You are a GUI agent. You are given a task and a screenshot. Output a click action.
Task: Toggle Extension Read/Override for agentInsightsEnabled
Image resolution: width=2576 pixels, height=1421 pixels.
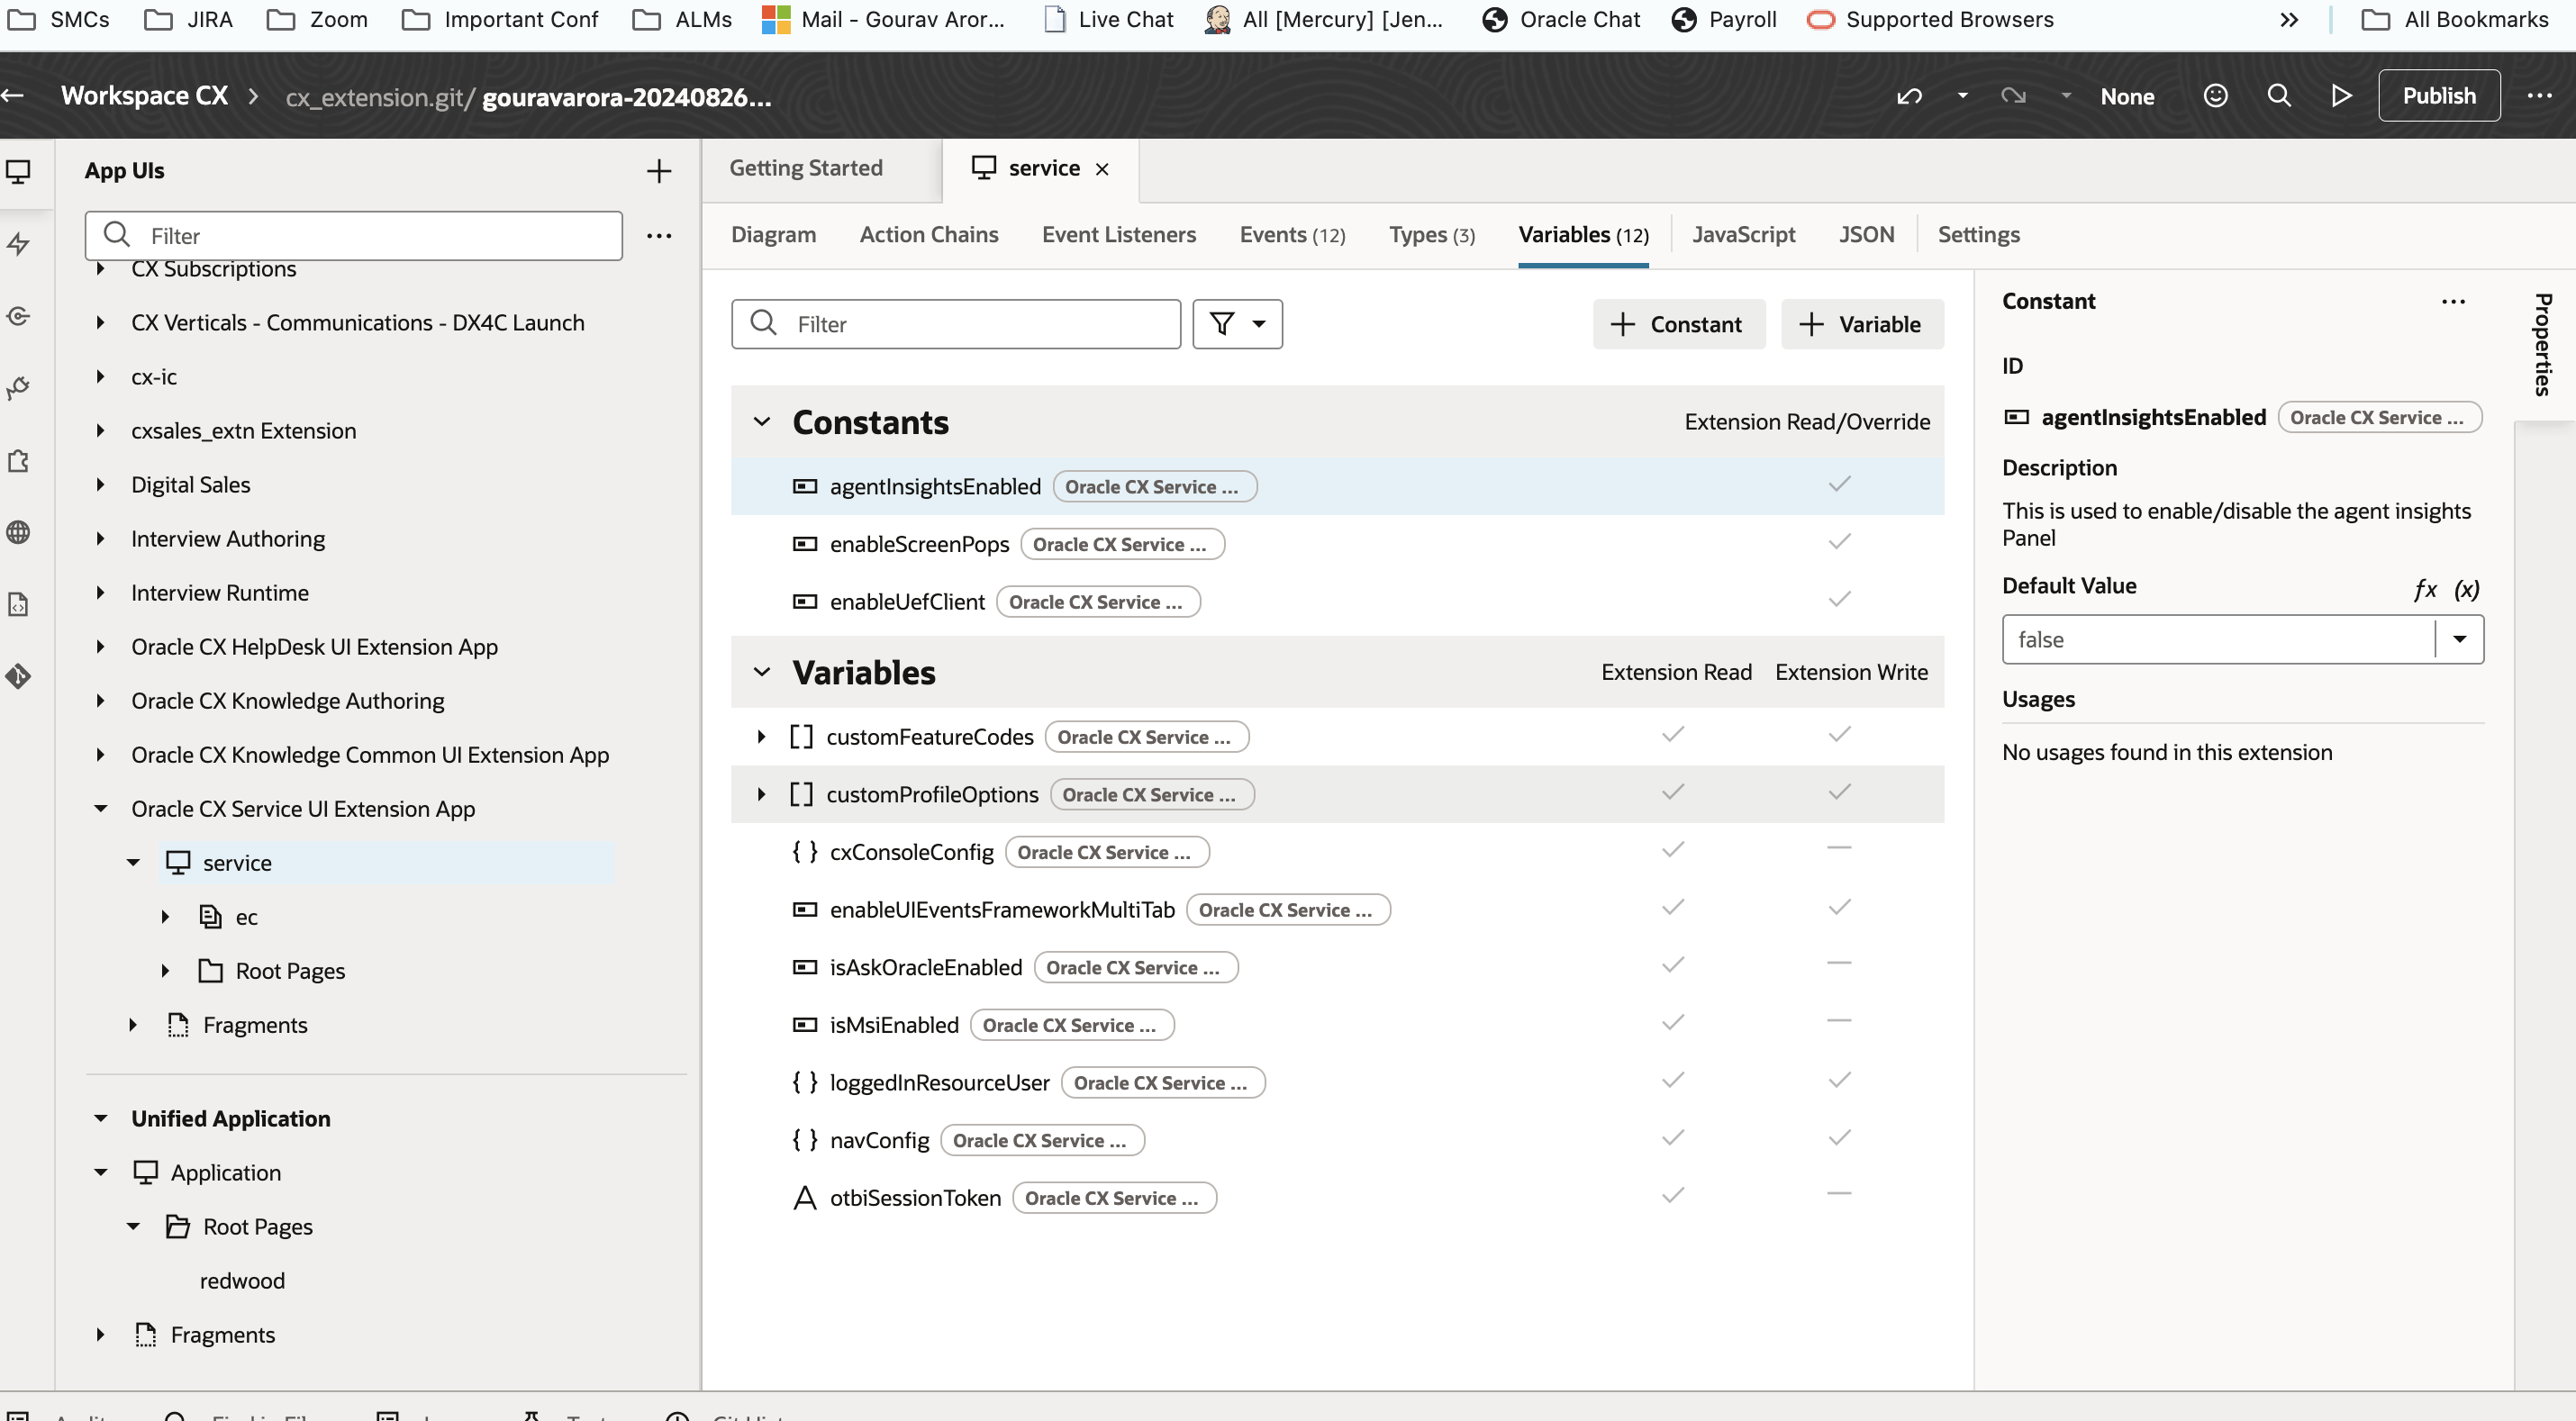click(1840, 485)
